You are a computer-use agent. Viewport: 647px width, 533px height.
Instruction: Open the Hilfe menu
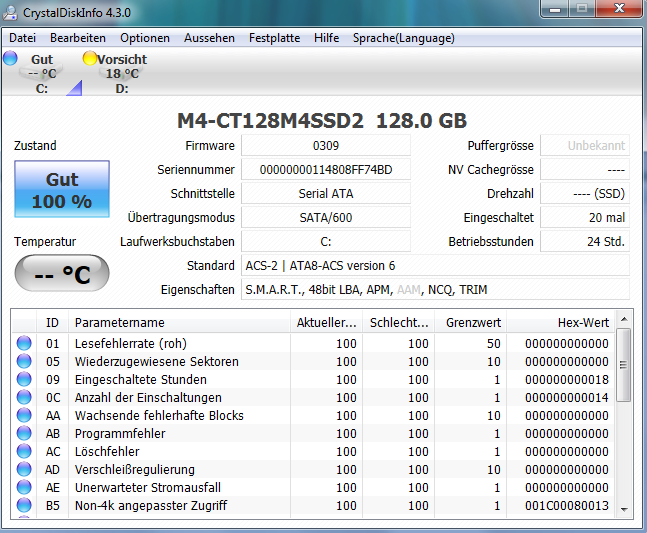click(x=326, y=38)
